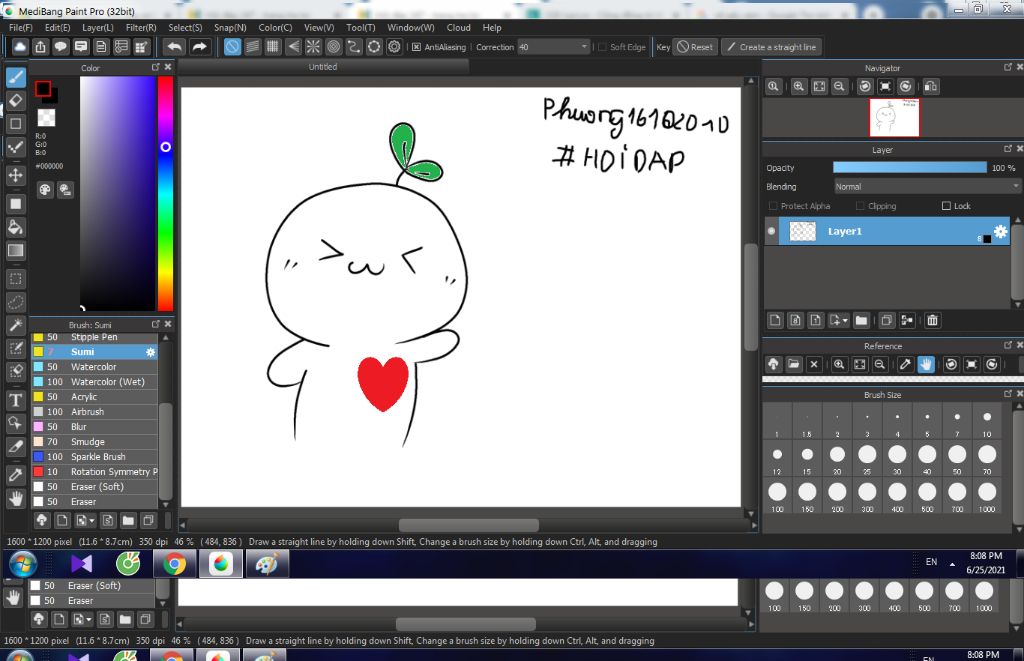Open the Snap menu

[230, 27]
